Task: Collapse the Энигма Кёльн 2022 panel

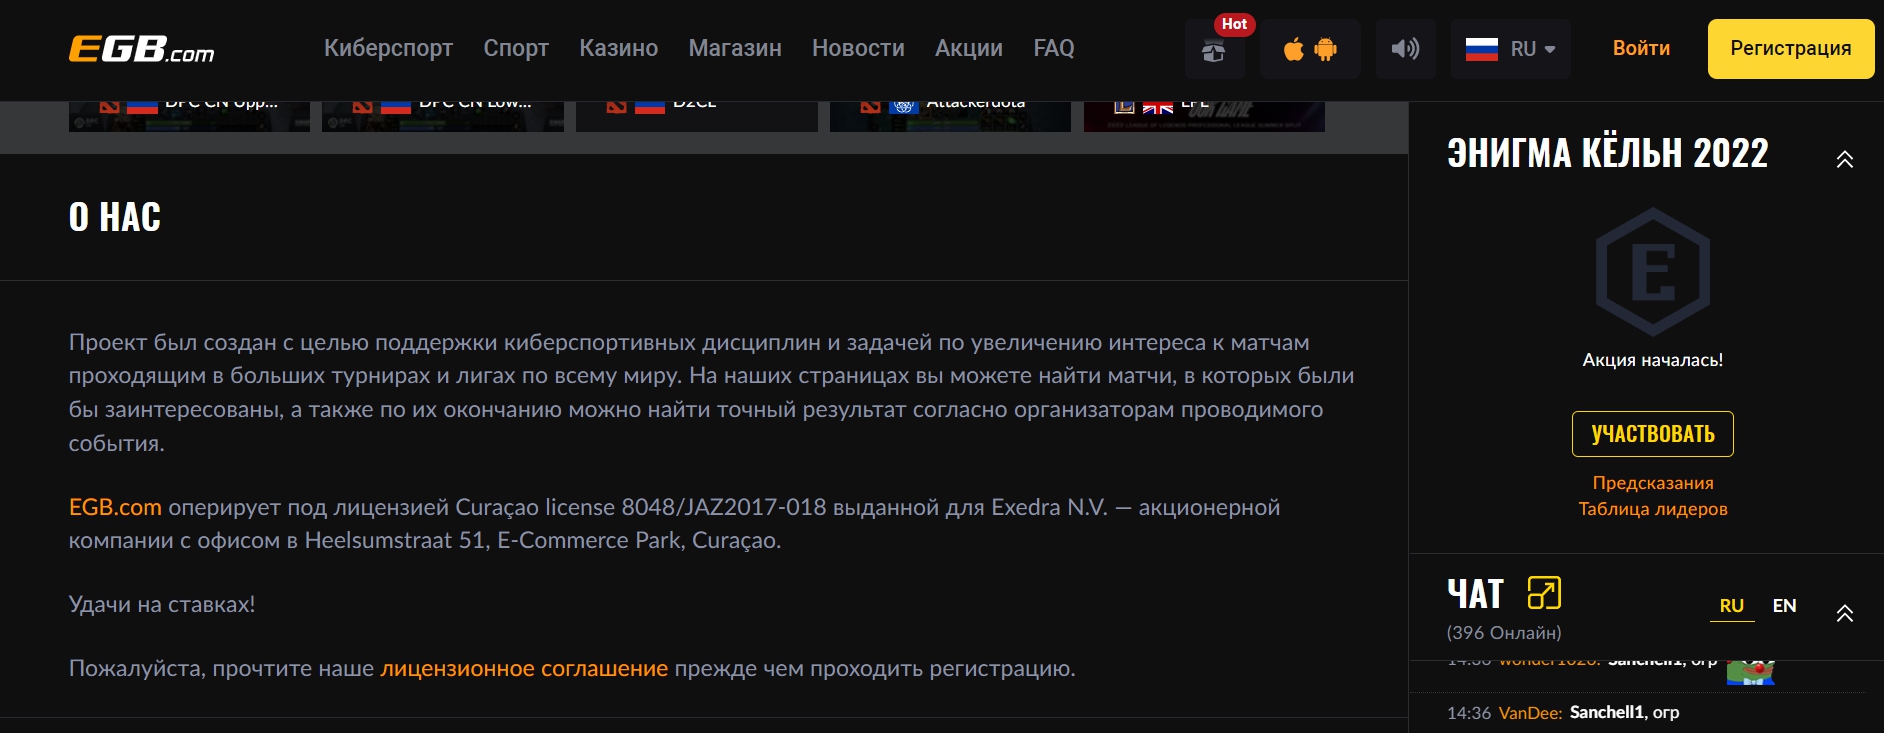Action: pos(1845,160)
